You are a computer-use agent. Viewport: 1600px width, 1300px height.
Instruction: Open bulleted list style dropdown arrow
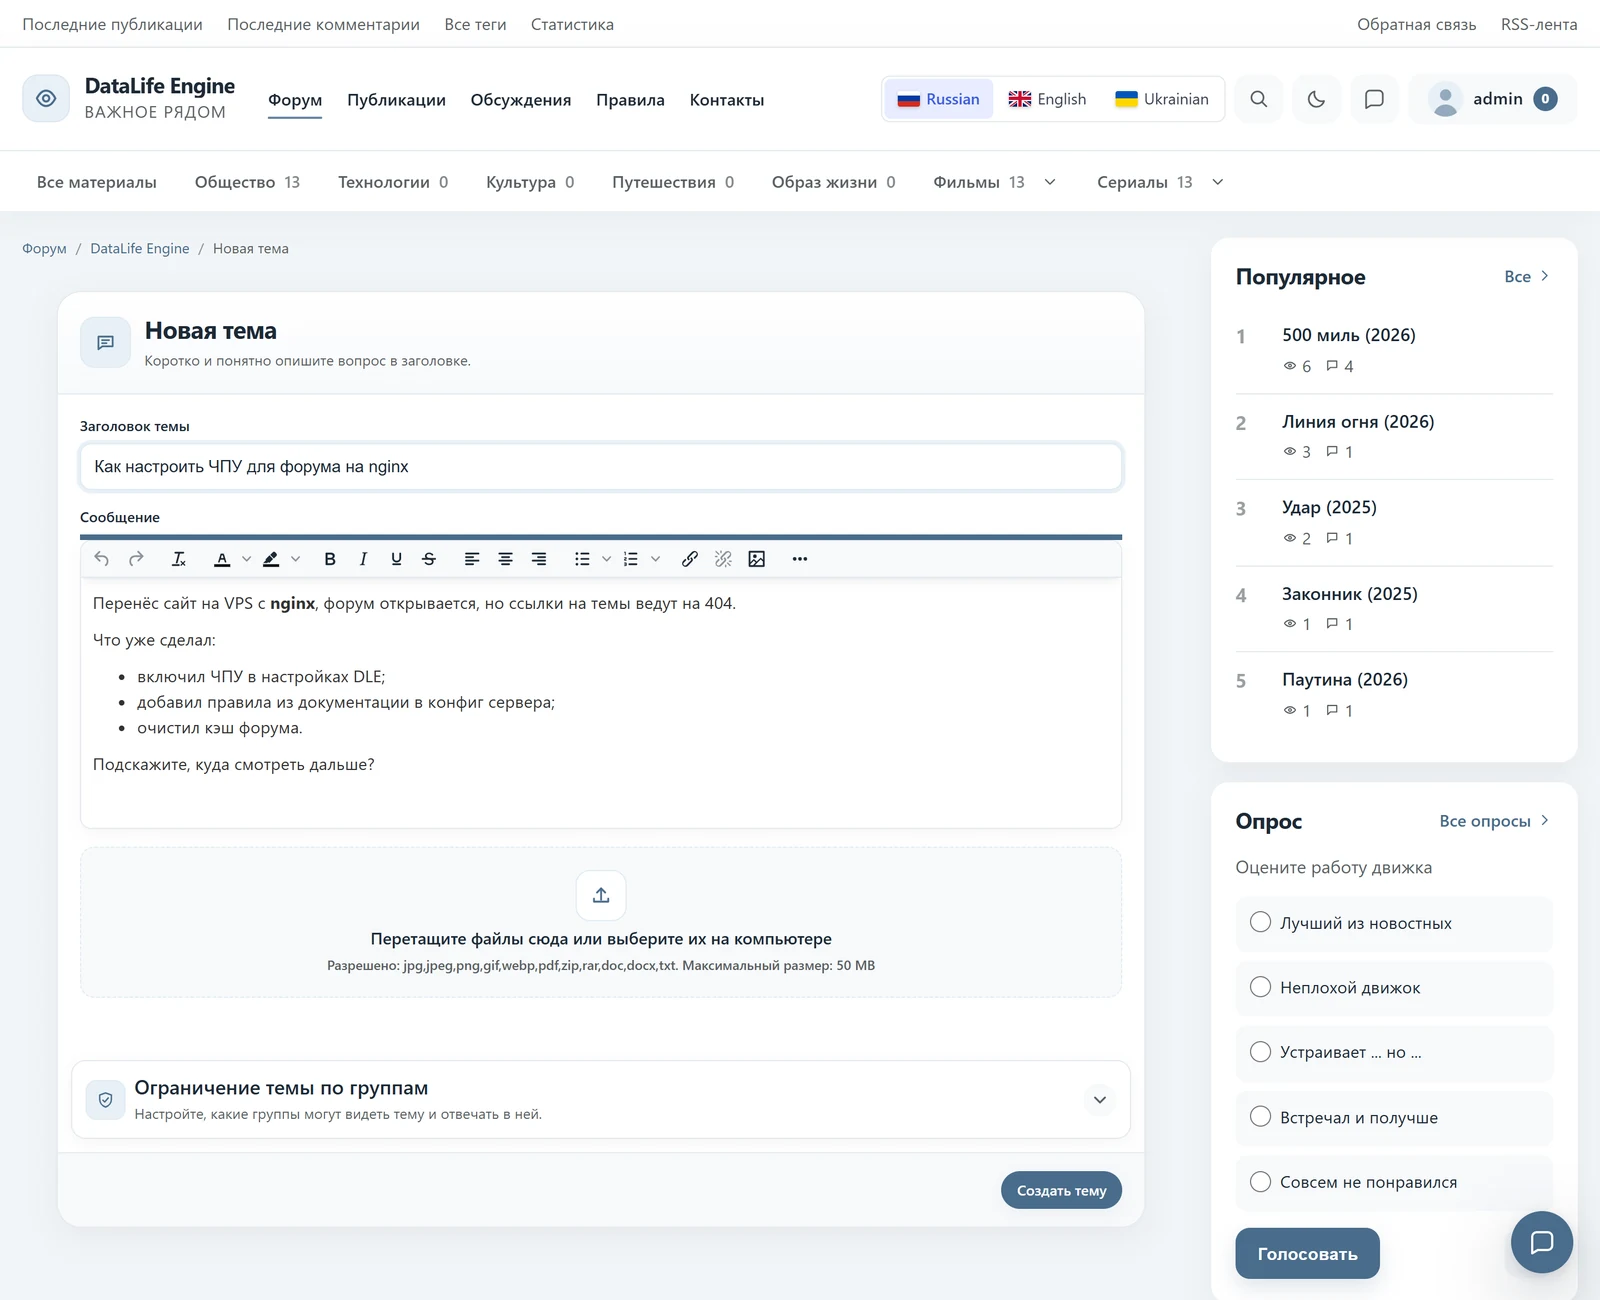pyautogui.click(x=606, y=559)
